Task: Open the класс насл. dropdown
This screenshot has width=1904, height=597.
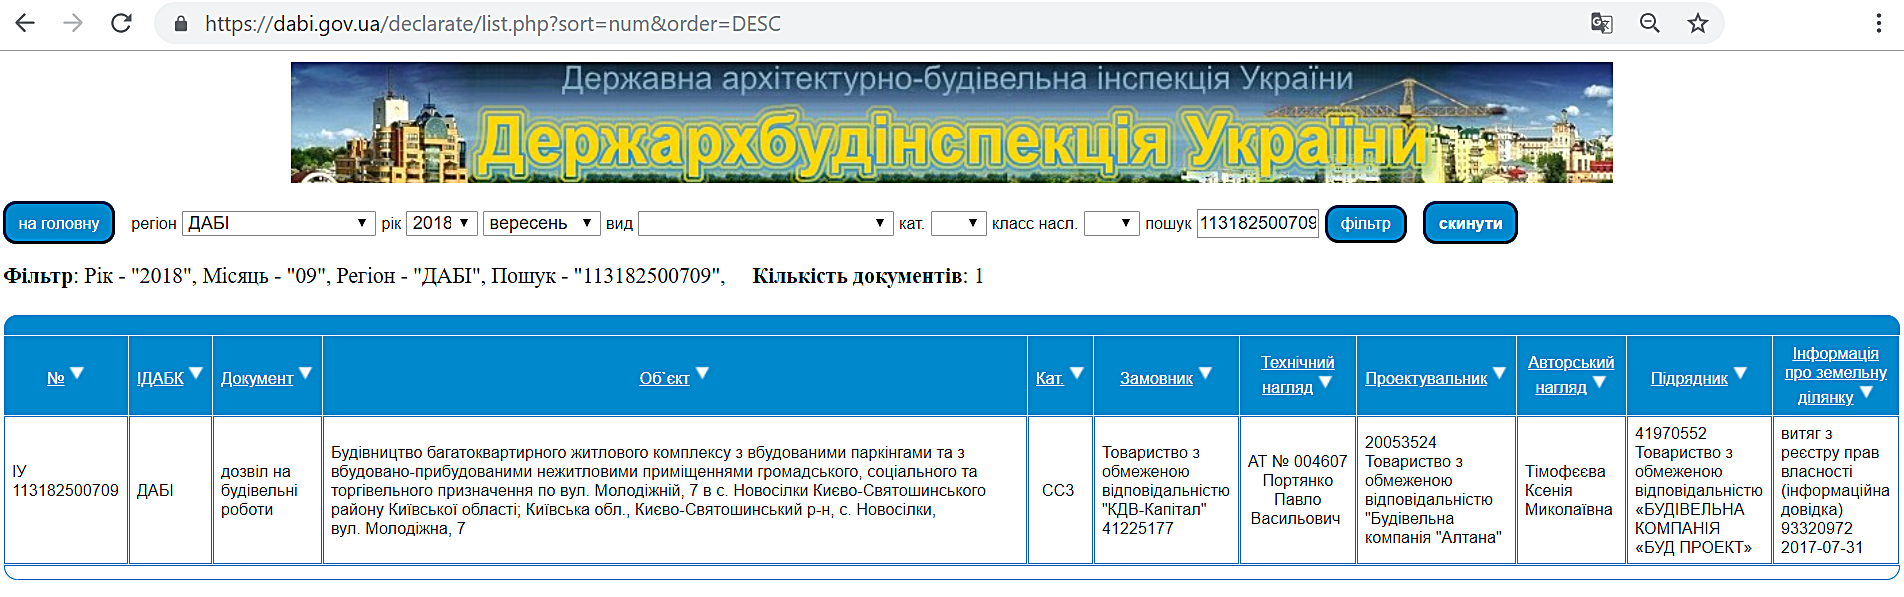Action: pos(1111,223)
